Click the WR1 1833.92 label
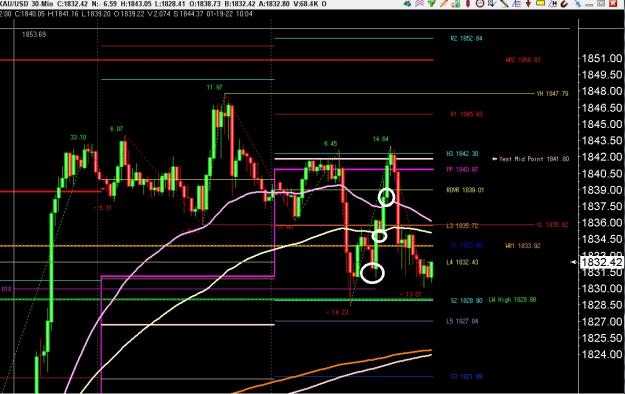The width and height of the screenshot is (625, 394). tap(523, 246)
